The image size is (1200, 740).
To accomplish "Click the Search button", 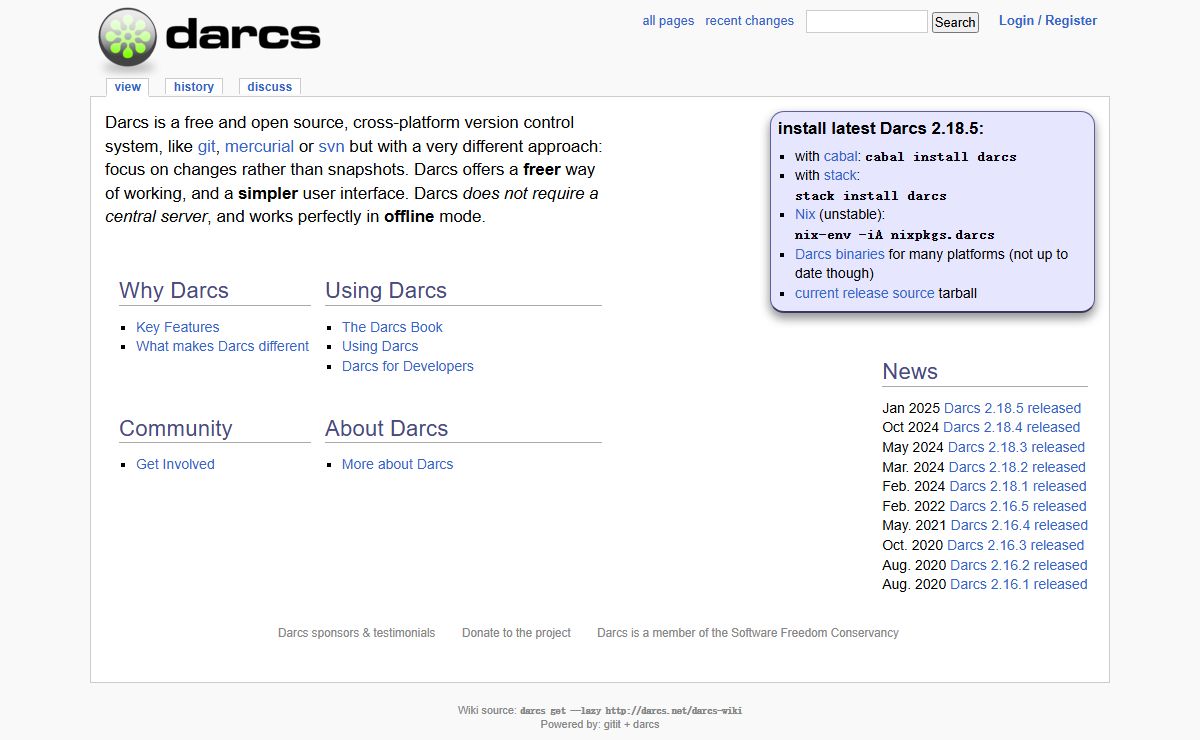I will (x=955, y=22).
